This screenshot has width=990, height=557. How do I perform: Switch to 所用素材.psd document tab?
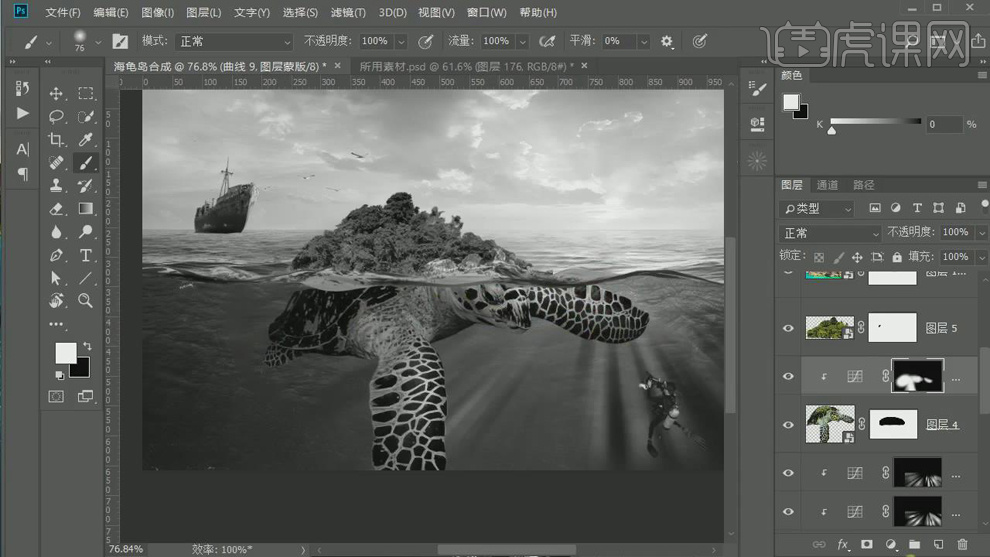[463, 66]
